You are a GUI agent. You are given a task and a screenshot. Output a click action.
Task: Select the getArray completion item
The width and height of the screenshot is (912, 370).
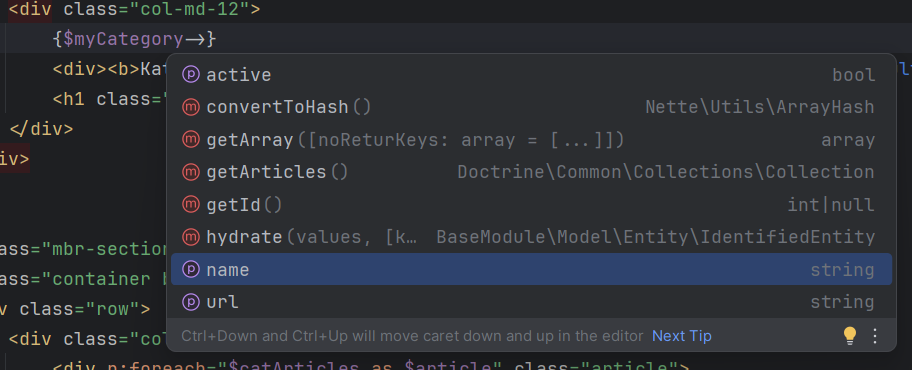(x=531, y=140)
